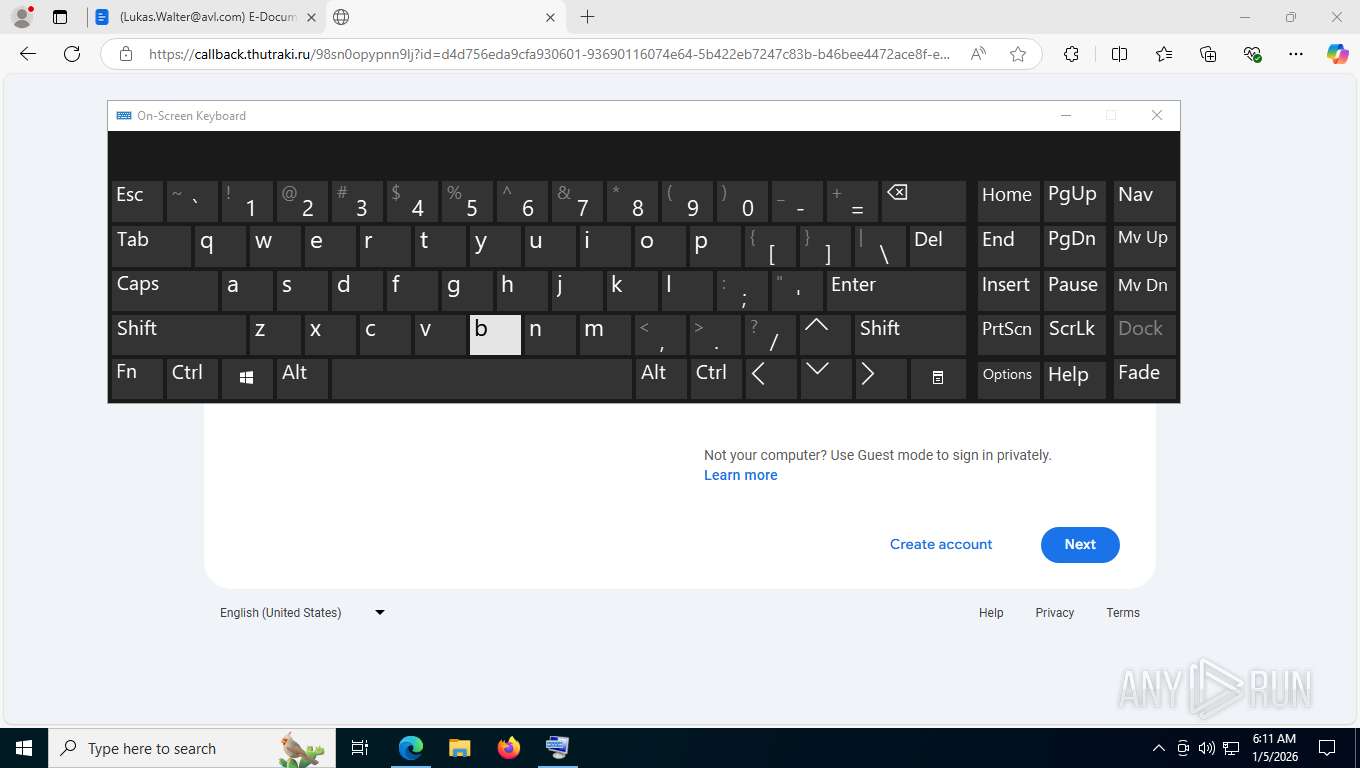Launch Edge from the taskbar

coord(411,748)
